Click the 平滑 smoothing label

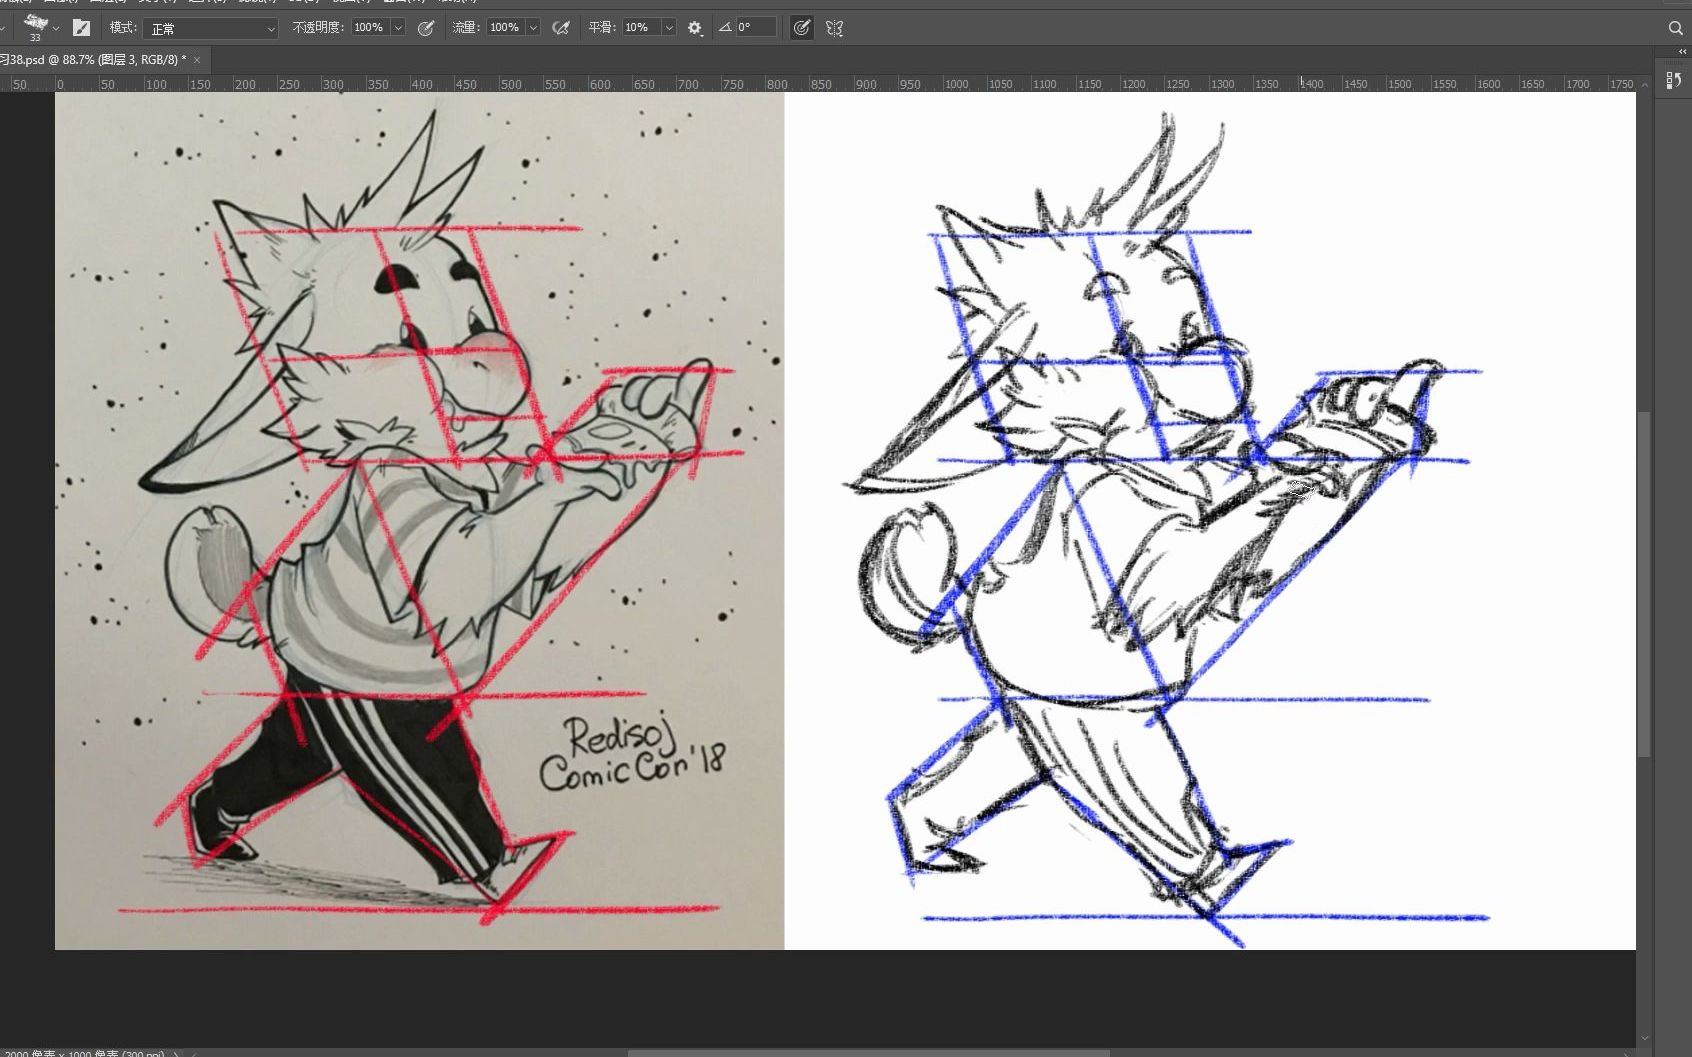click(x=602, y=28)
